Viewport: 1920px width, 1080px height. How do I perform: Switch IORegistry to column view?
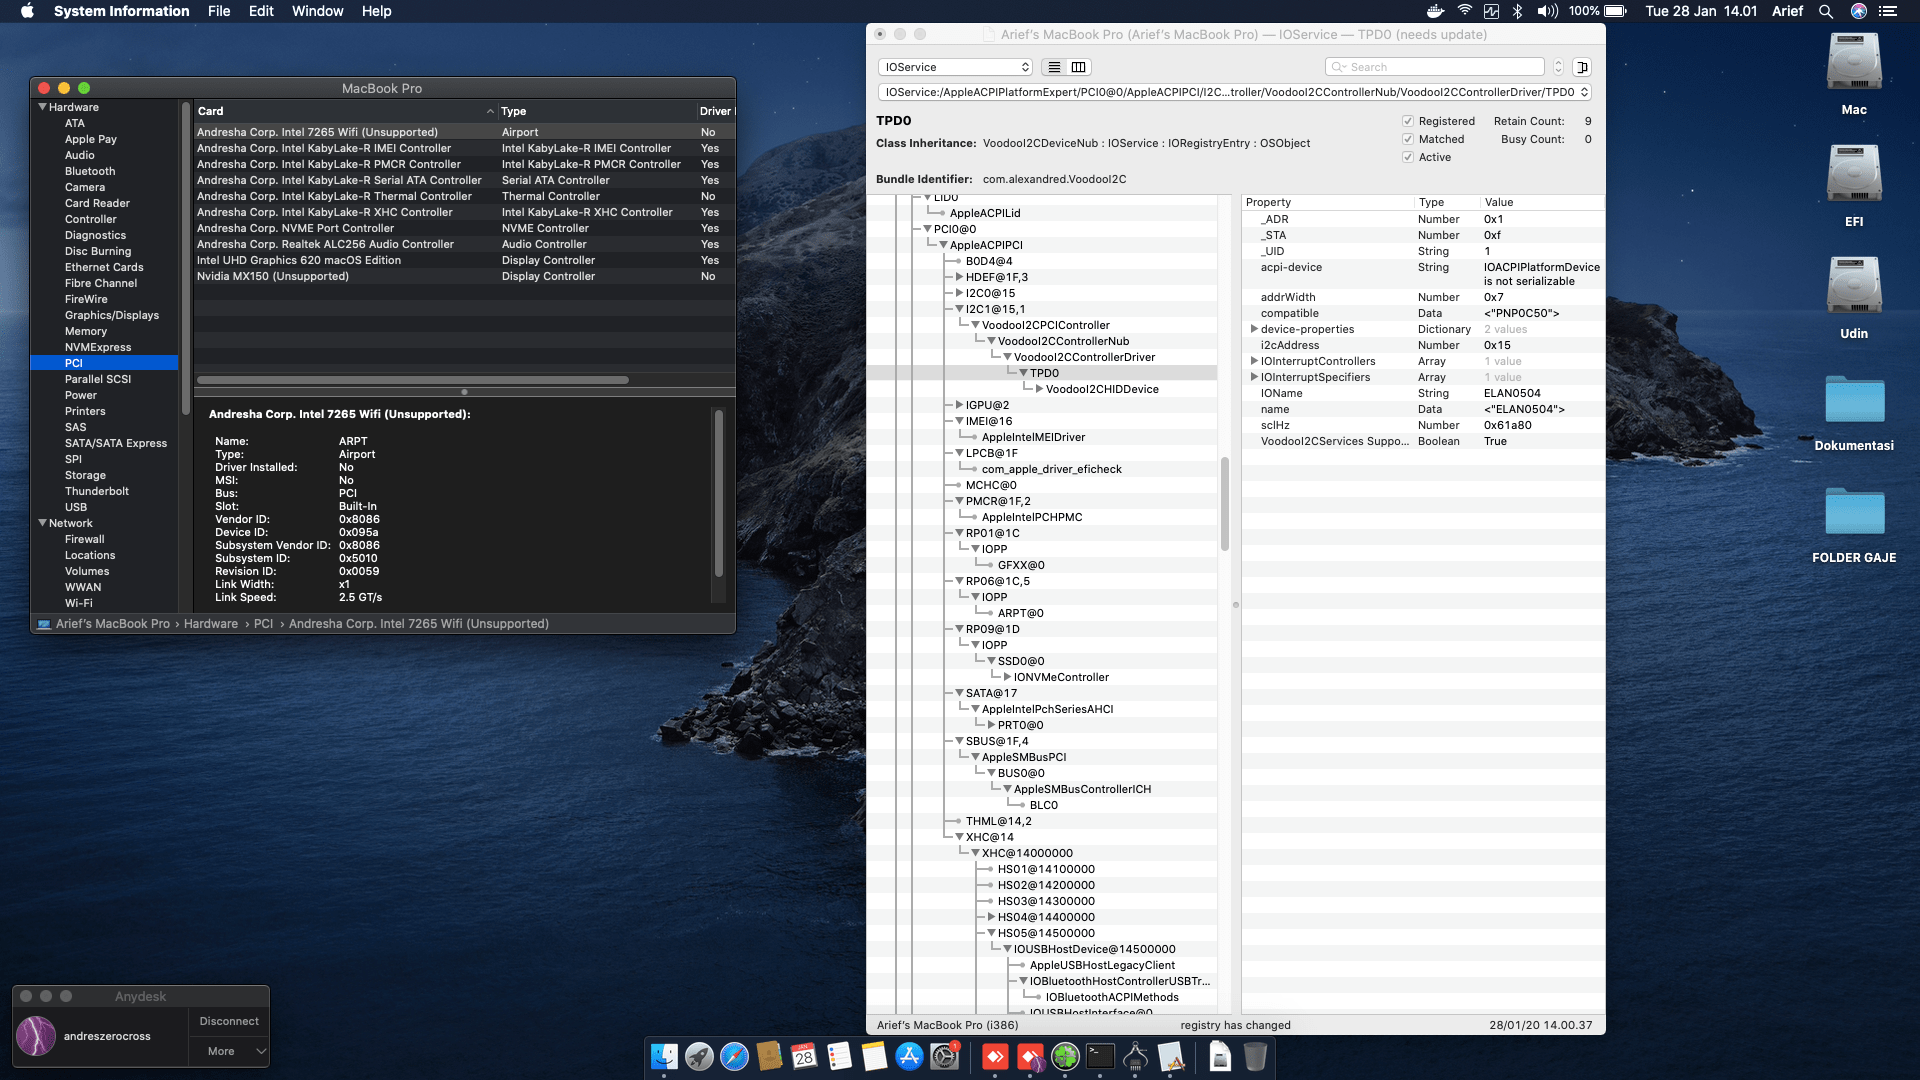coord(1078,67)
